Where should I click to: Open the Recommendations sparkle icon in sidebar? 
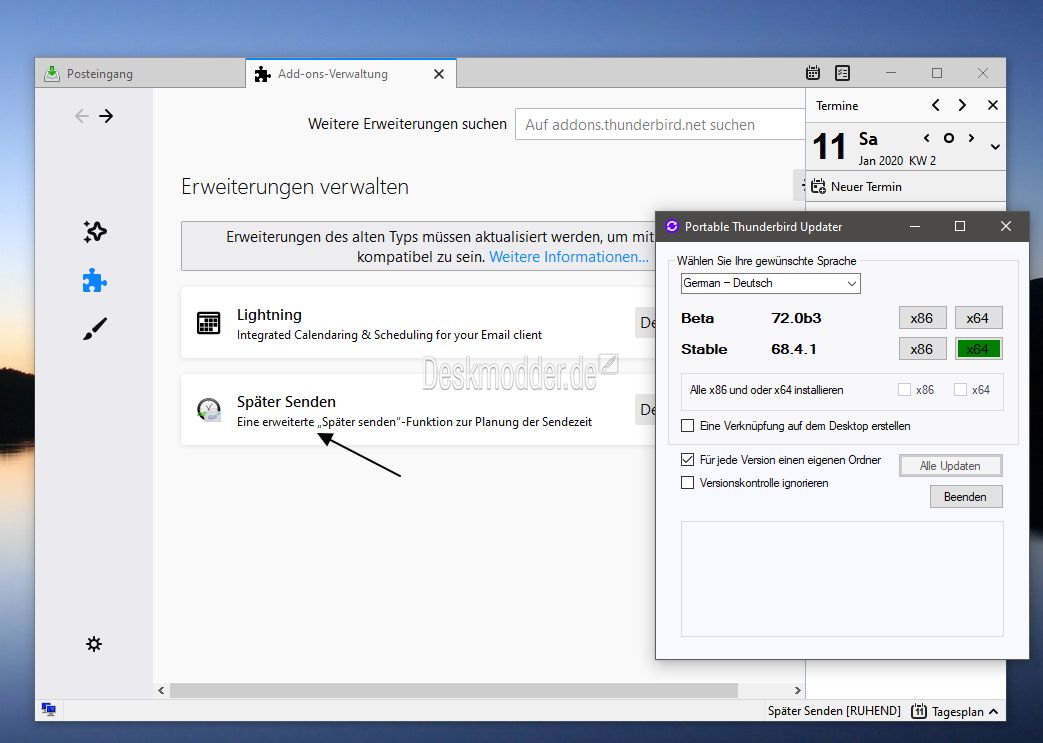(x=94, y=231)
